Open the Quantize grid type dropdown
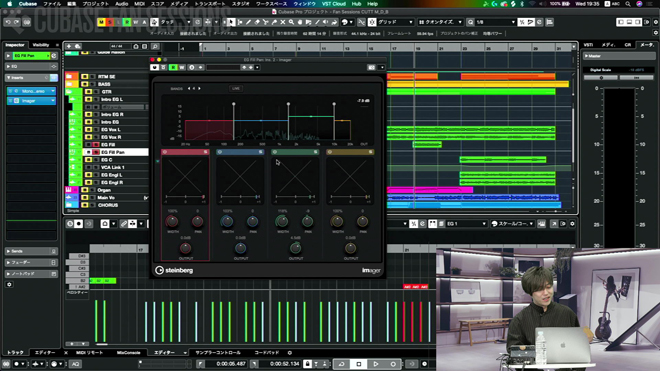Screen dimensions: 660x371 (439, 22)
